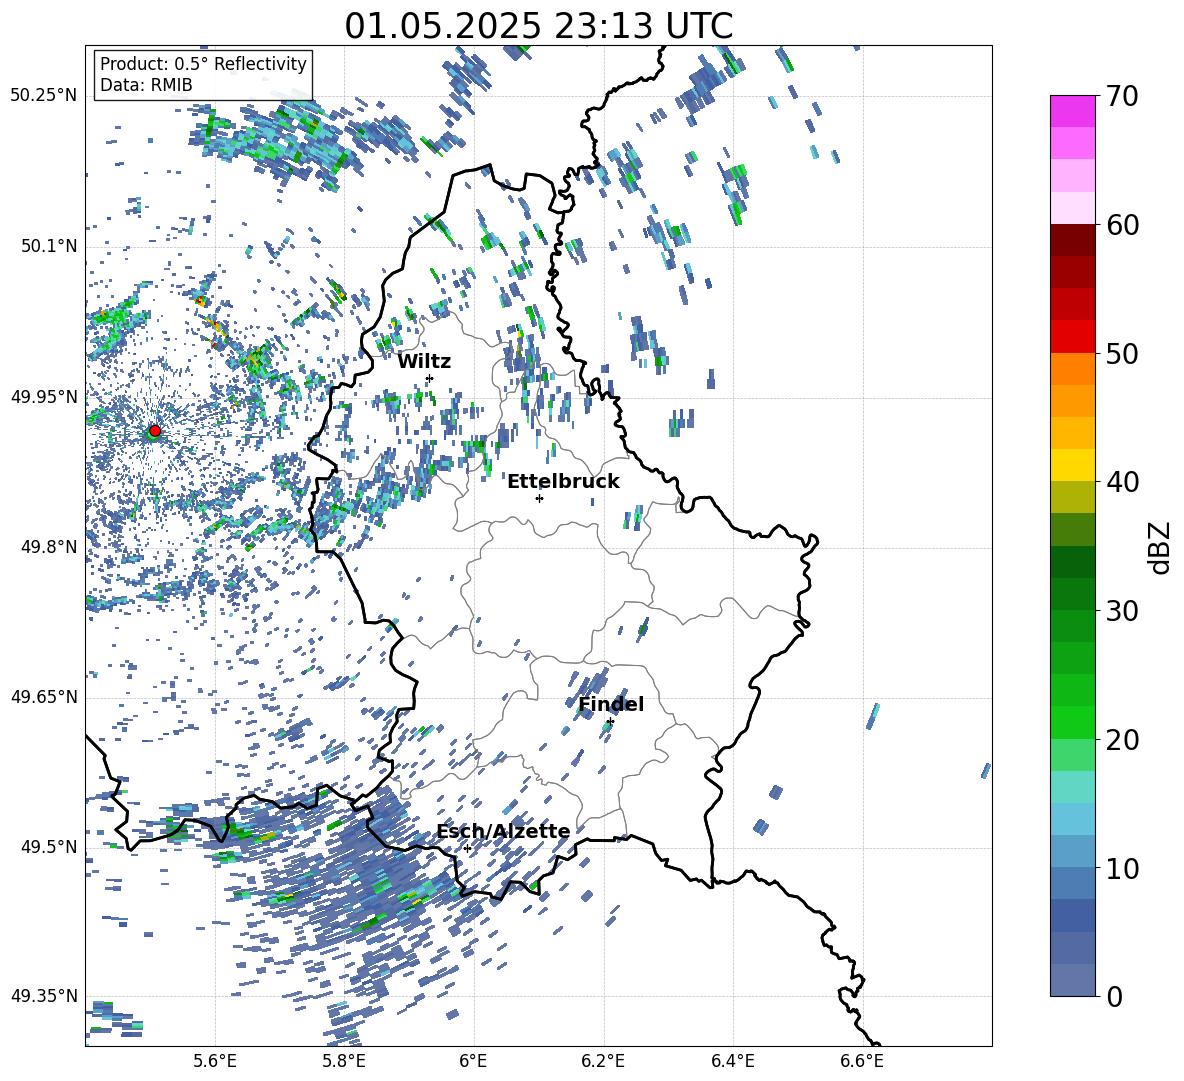Click the dBZ colorbar axis label
This screenshot has width=1184, height=1081.
(1161, 547)
